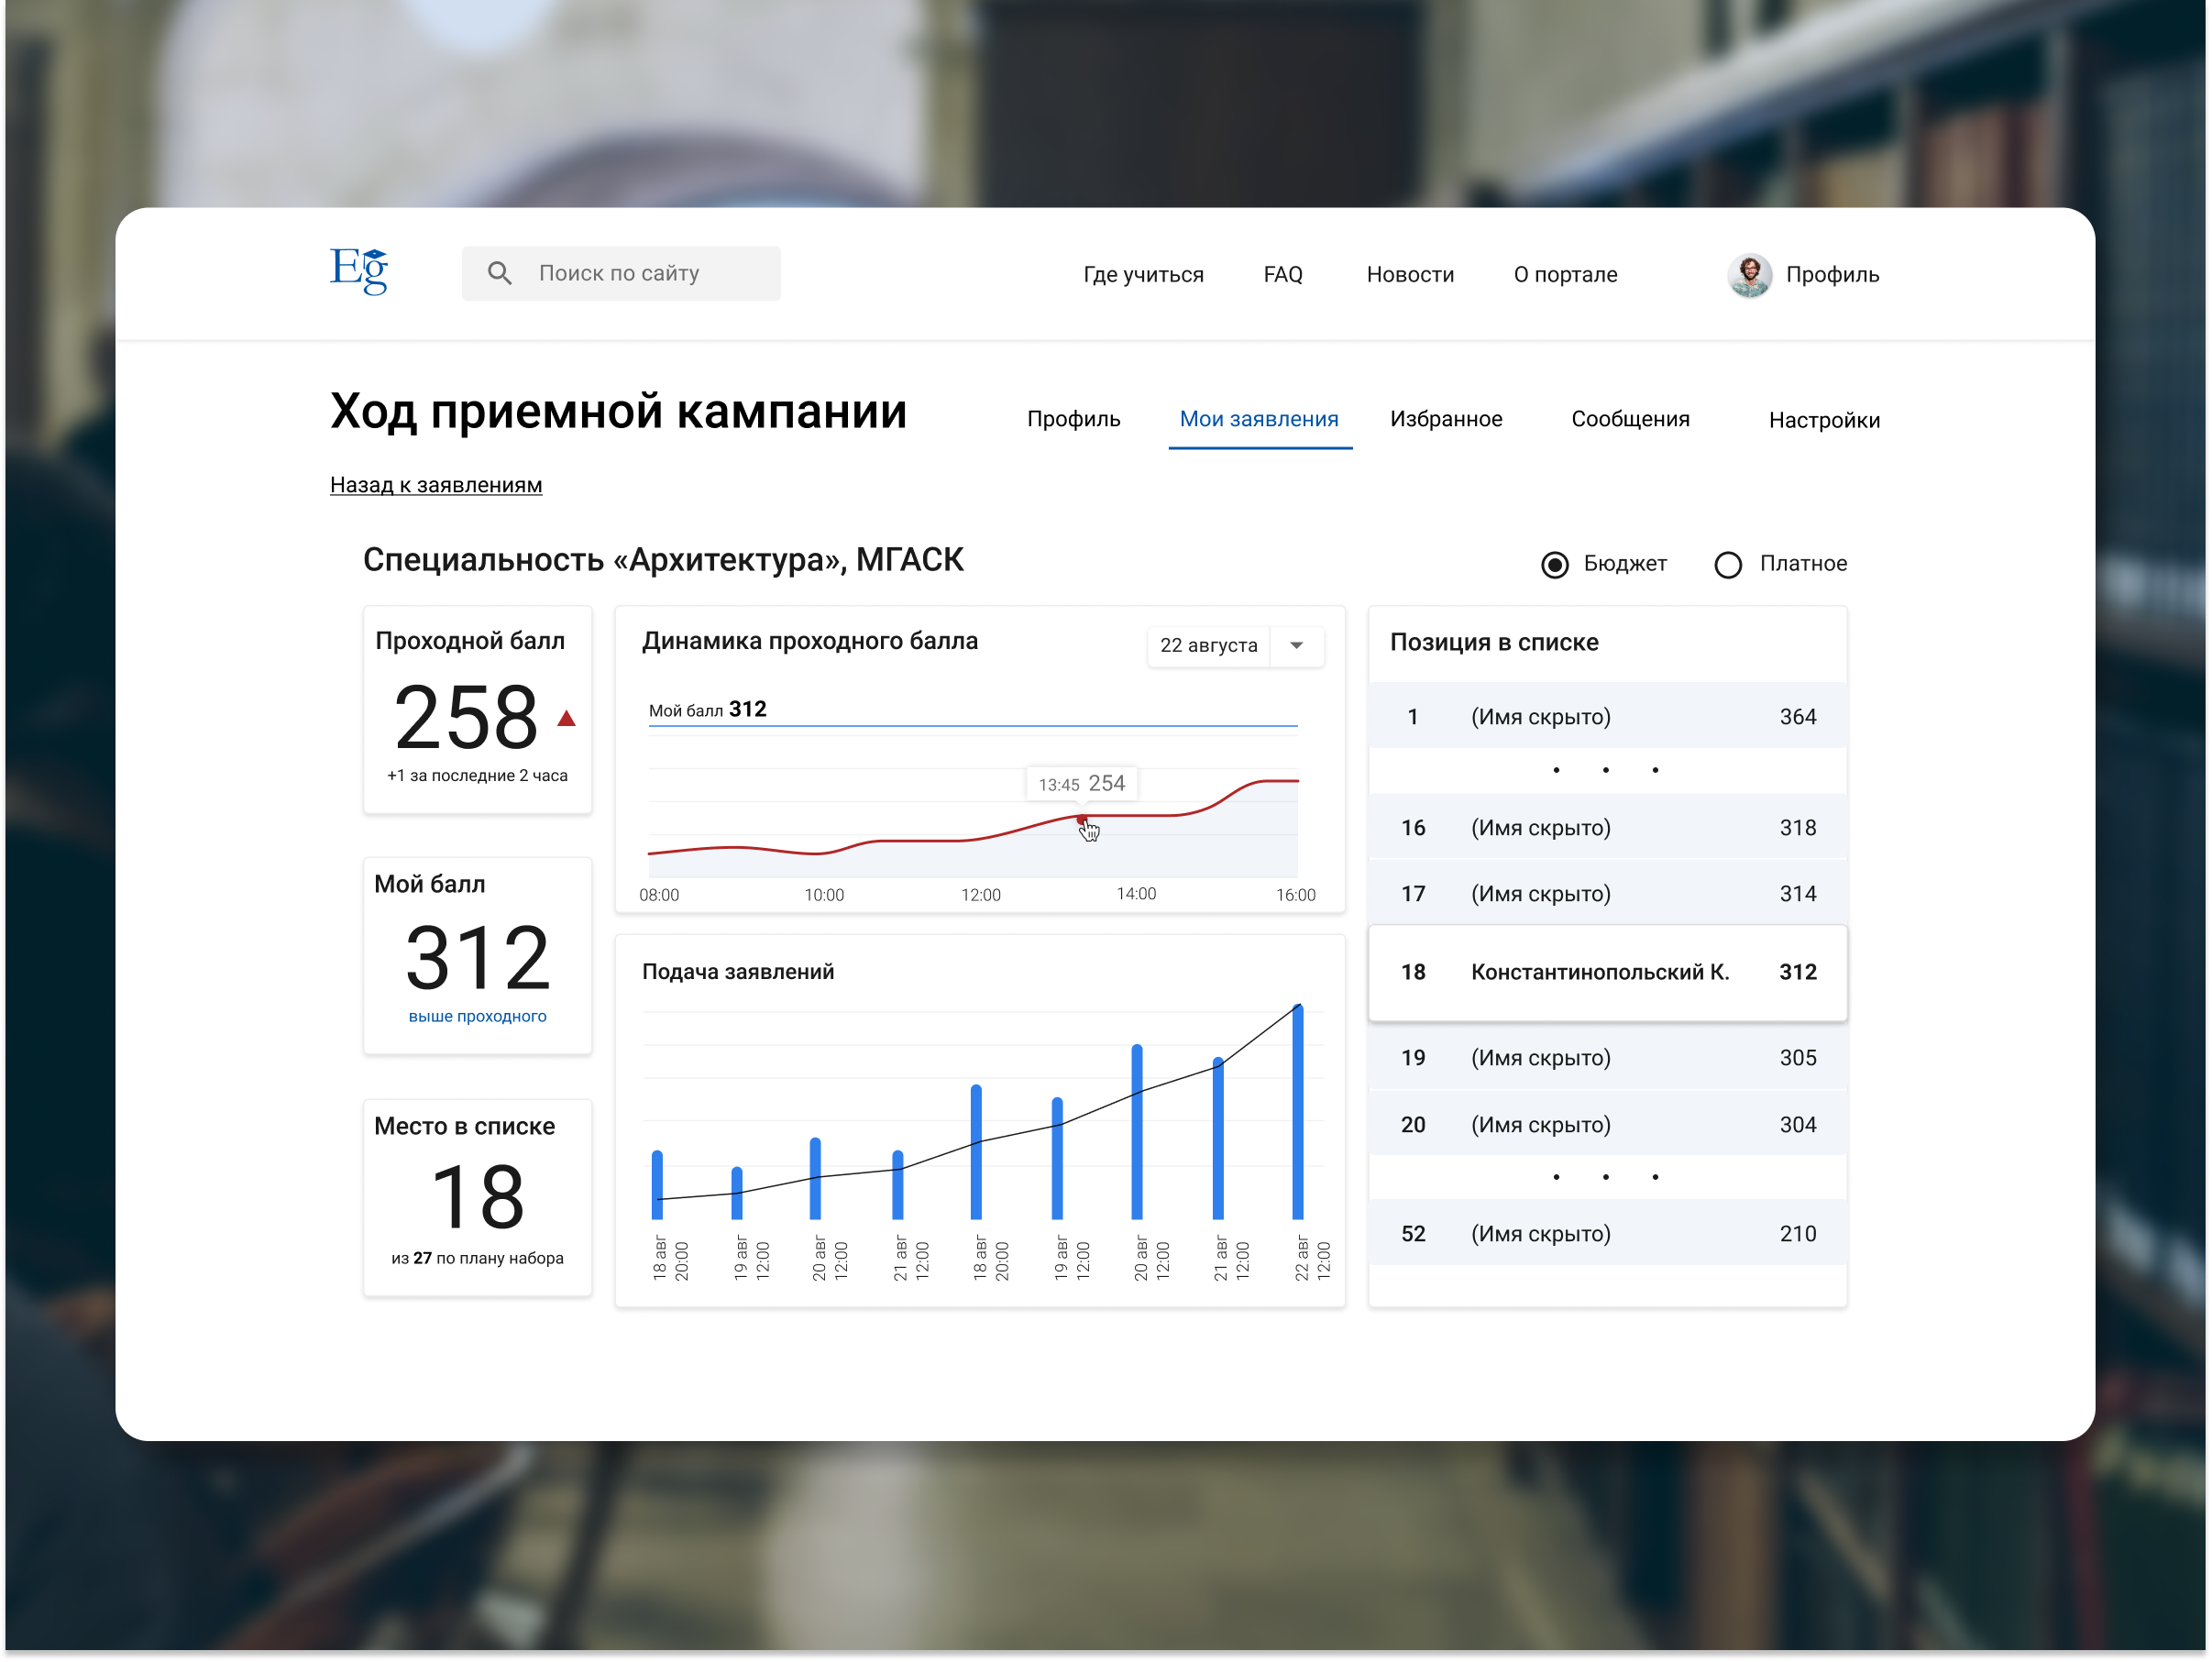Click the FAQ navigation link
This screenshot has width=2212, height=1662.
click(x=1282, y=275)
